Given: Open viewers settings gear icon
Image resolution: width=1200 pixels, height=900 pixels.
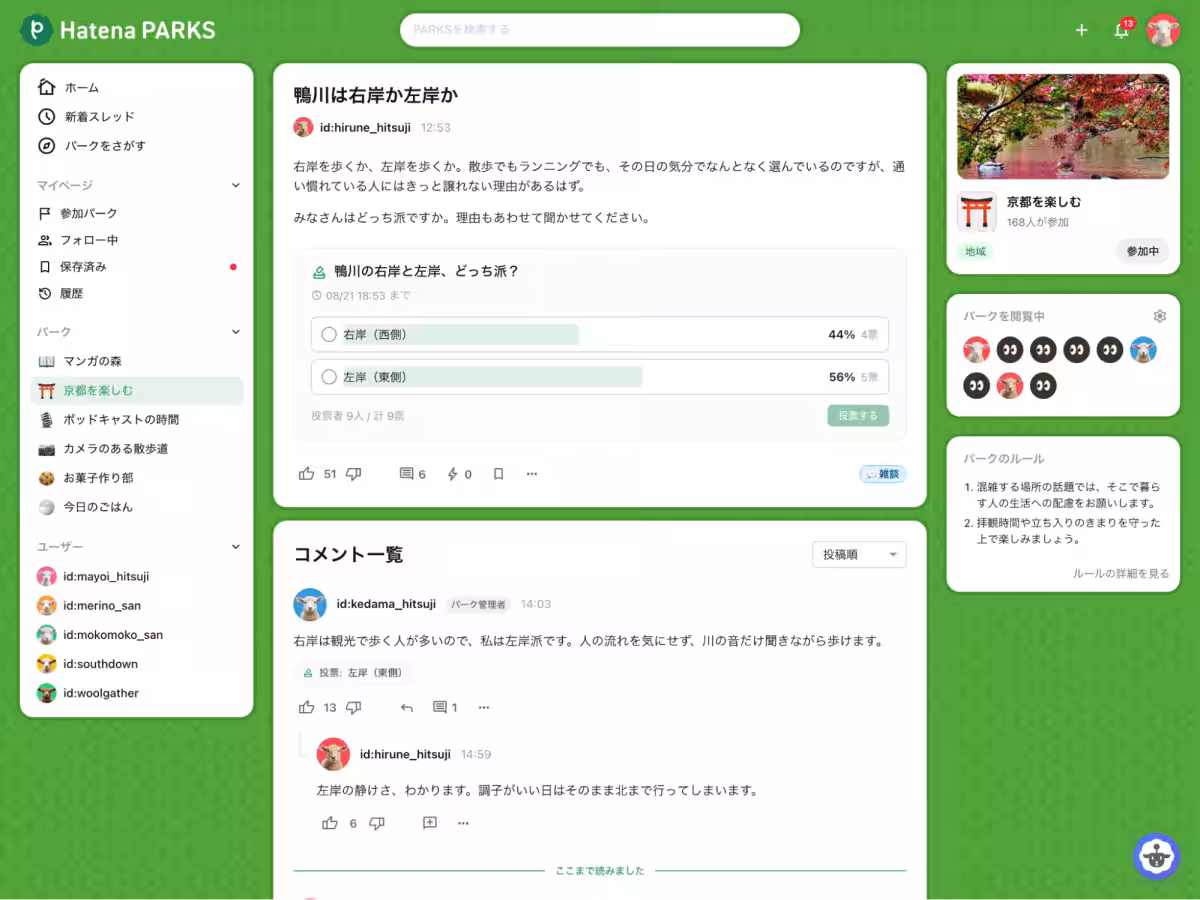Looking at the screenshot, I should (1160, 316).
